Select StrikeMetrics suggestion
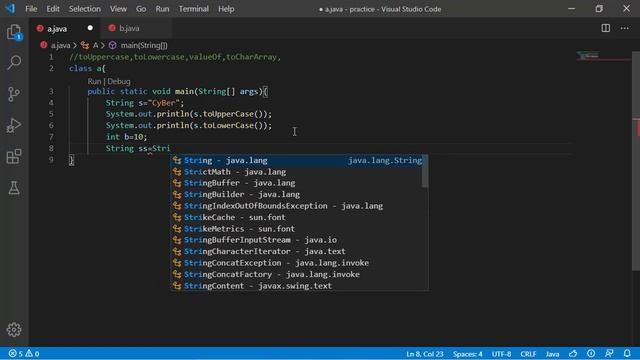Image resolution: width=640 pixels, height=360 pixels. pos(297,229)
